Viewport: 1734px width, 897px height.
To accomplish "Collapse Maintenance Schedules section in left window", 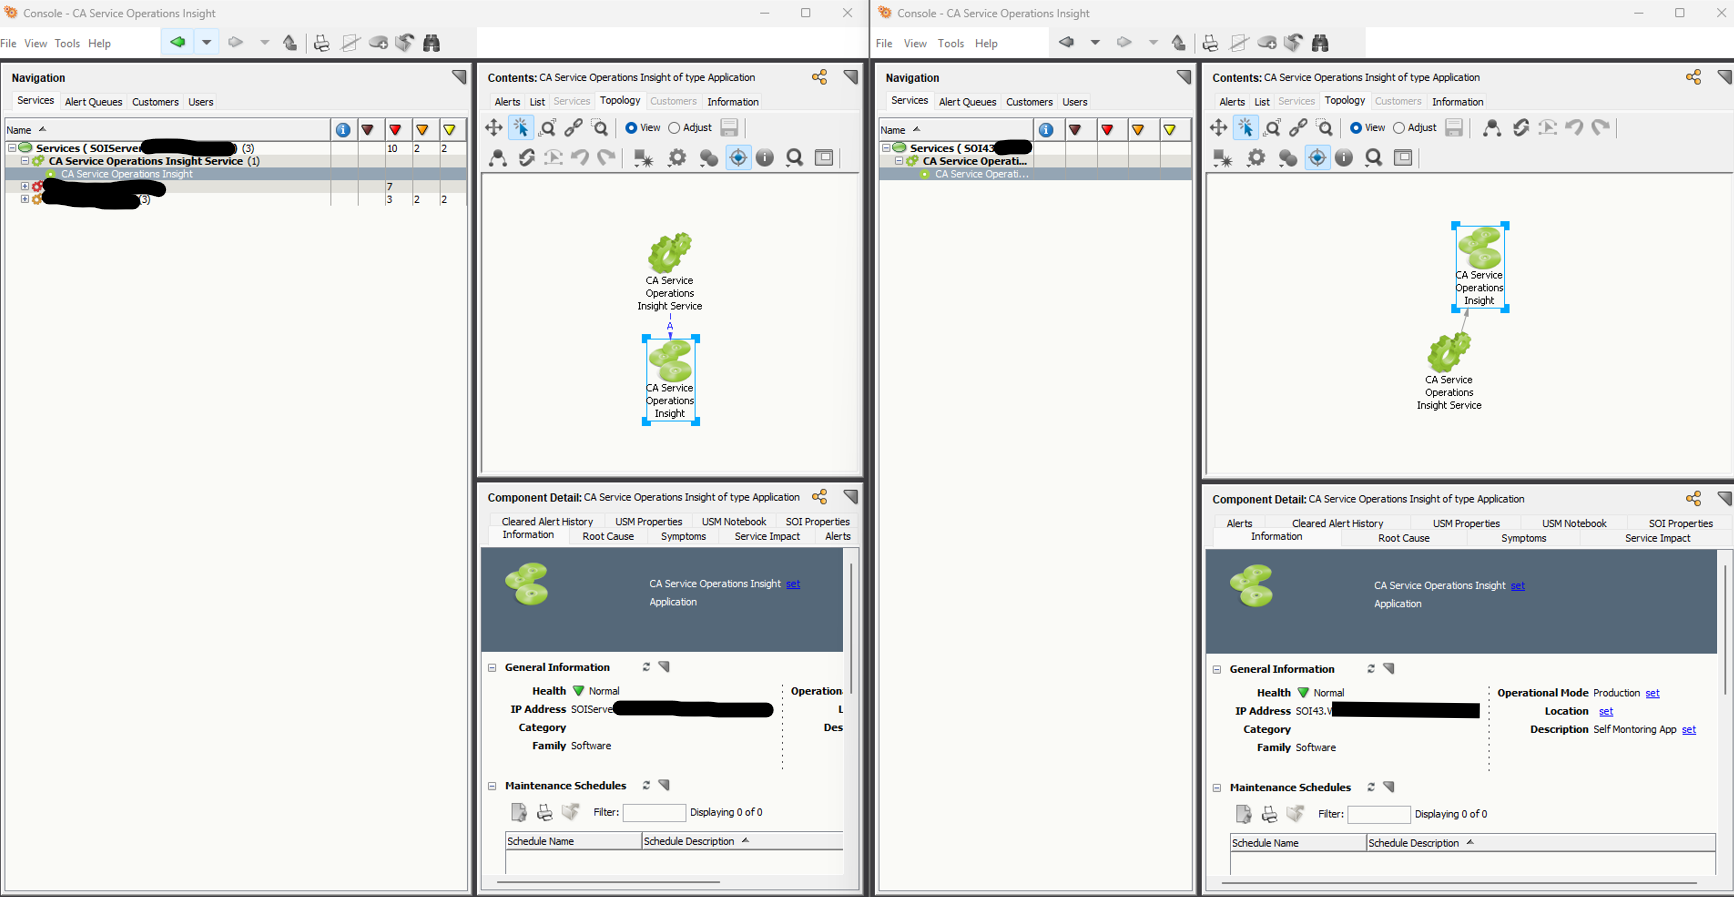I will point(492,786).
